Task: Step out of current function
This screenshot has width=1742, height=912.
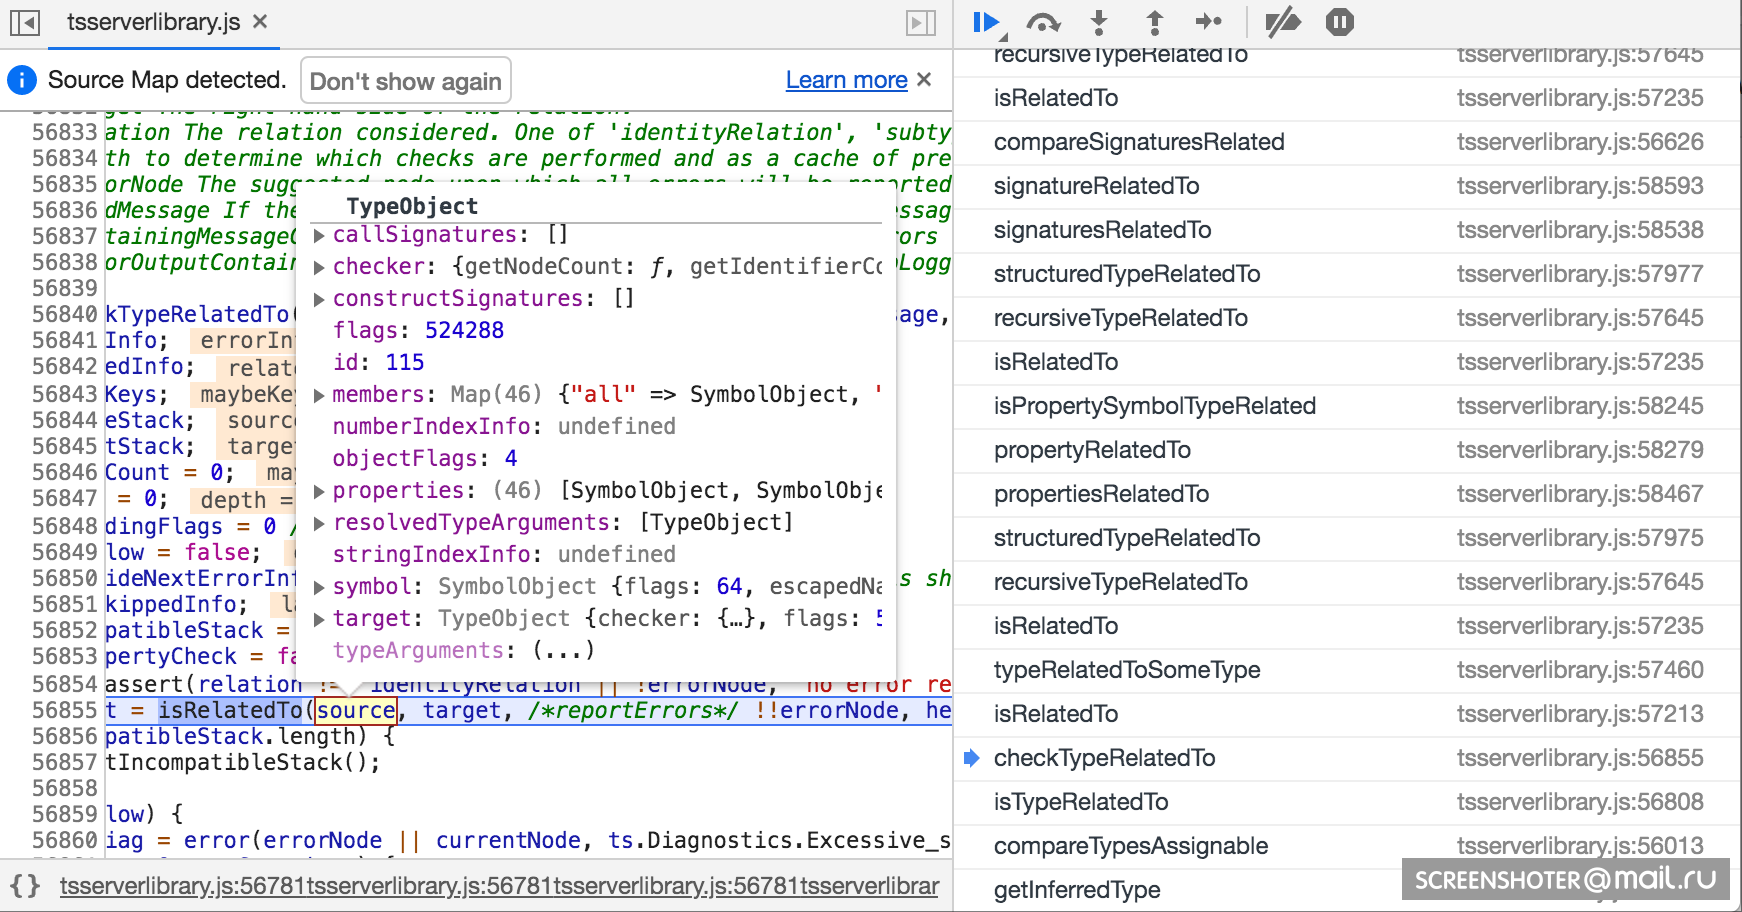Action: [1154, 22]
